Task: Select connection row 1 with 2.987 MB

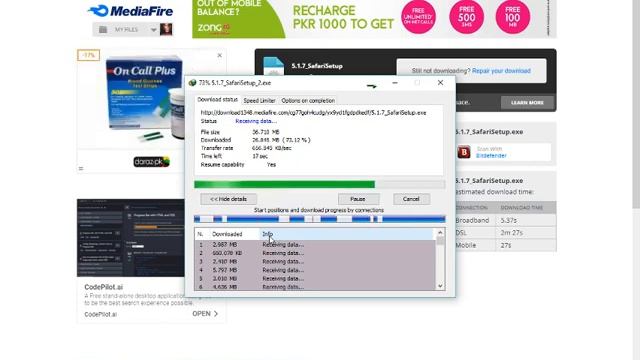Action: pos(315,244)
